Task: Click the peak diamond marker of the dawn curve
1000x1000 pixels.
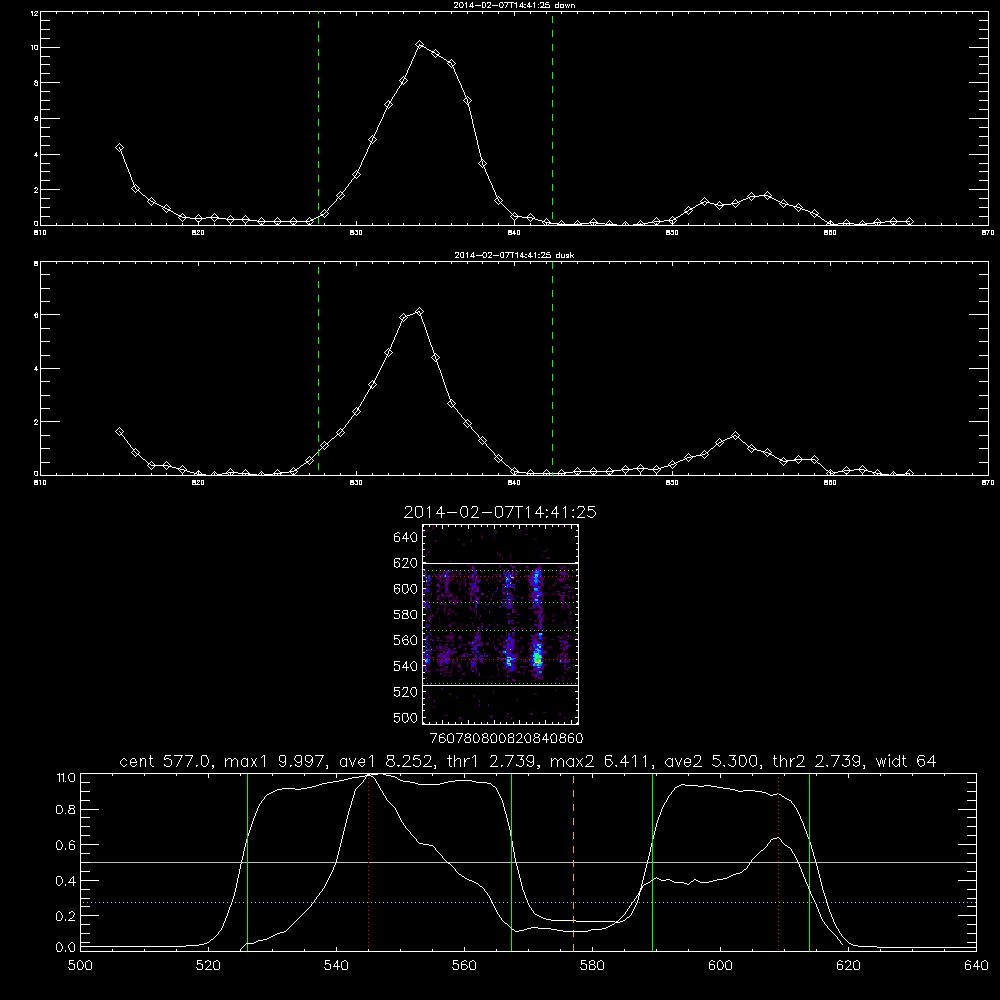Action: click(x=420, y=45)
